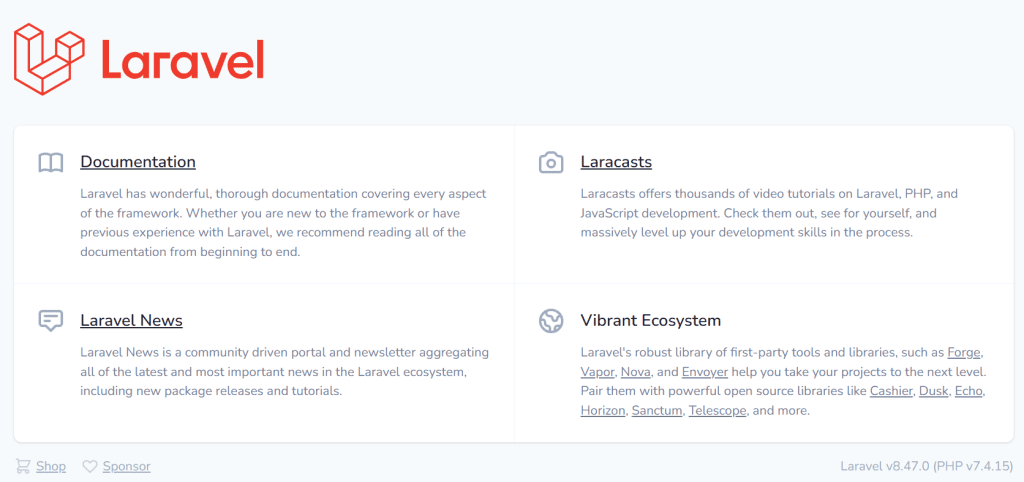Viewport: 1024px width, 482px height.
Task: Click the heart icon next to Sponsor
Action: [90, 466]
